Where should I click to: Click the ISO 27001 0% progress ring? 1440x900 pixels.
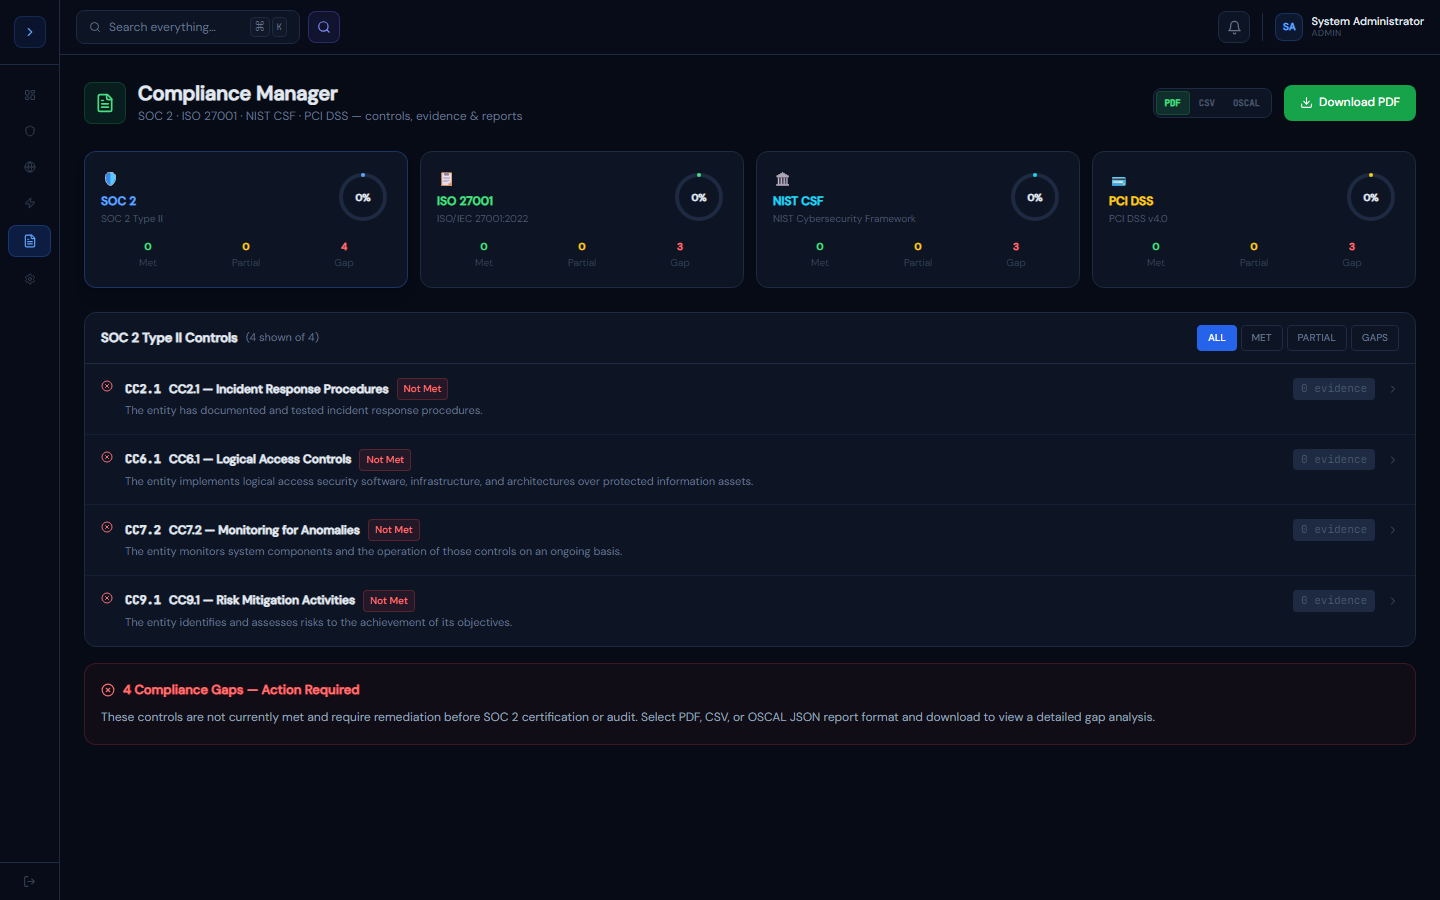pyautogui.click(x=699, y=198)
